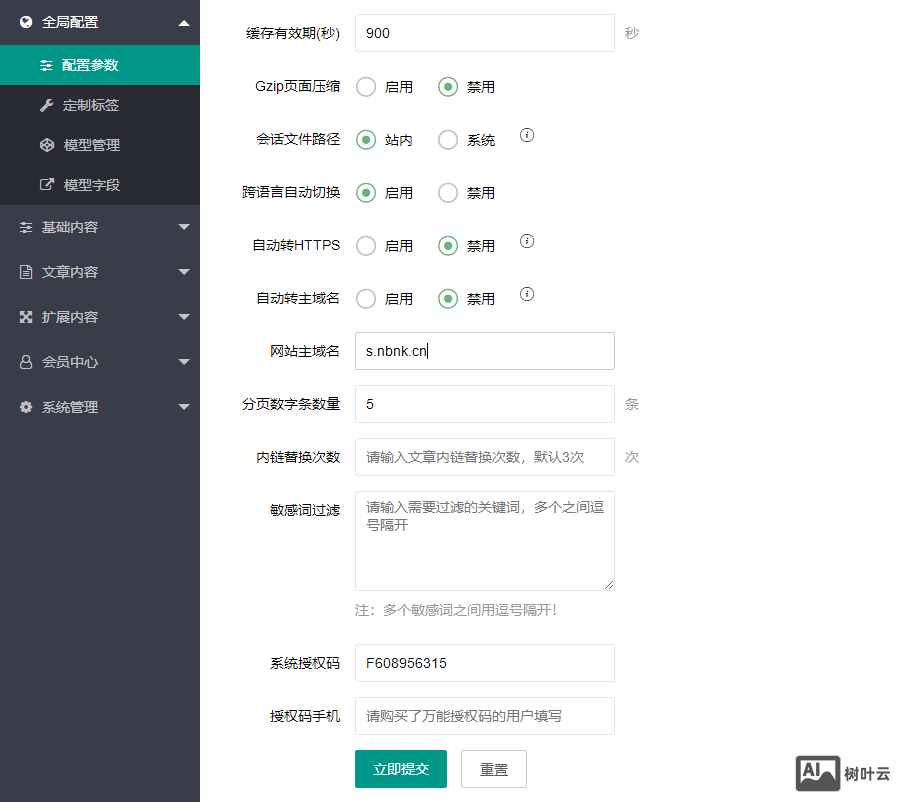The width and height of the screenshot is (898, 802).
Task: Select 禁用 for 跨语言自动切换
Action: [x=448, y=193]
